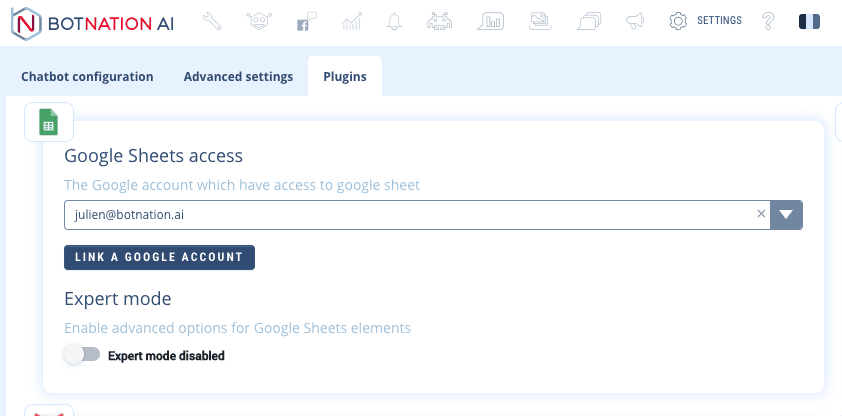Click the Google Sheets plugin icon
The image size is (842, 416).
pyautogui.click(x=48, y=123)
